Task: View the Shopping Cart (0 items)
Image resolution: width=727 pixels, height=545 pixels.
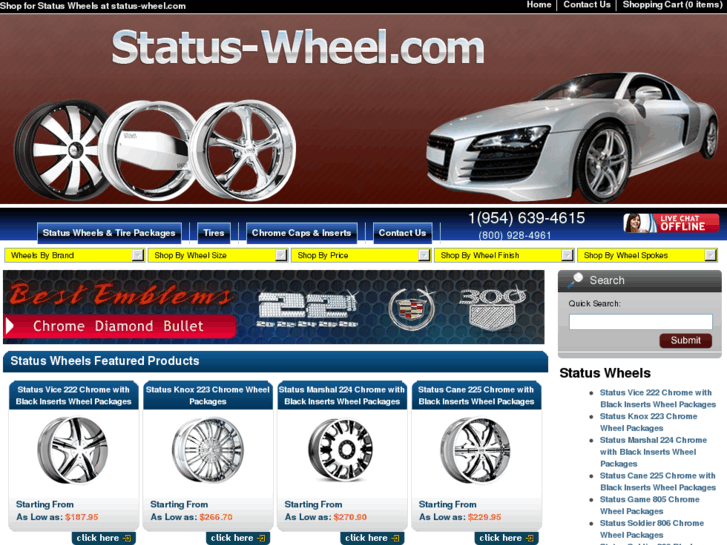Action: click(672, 5)
